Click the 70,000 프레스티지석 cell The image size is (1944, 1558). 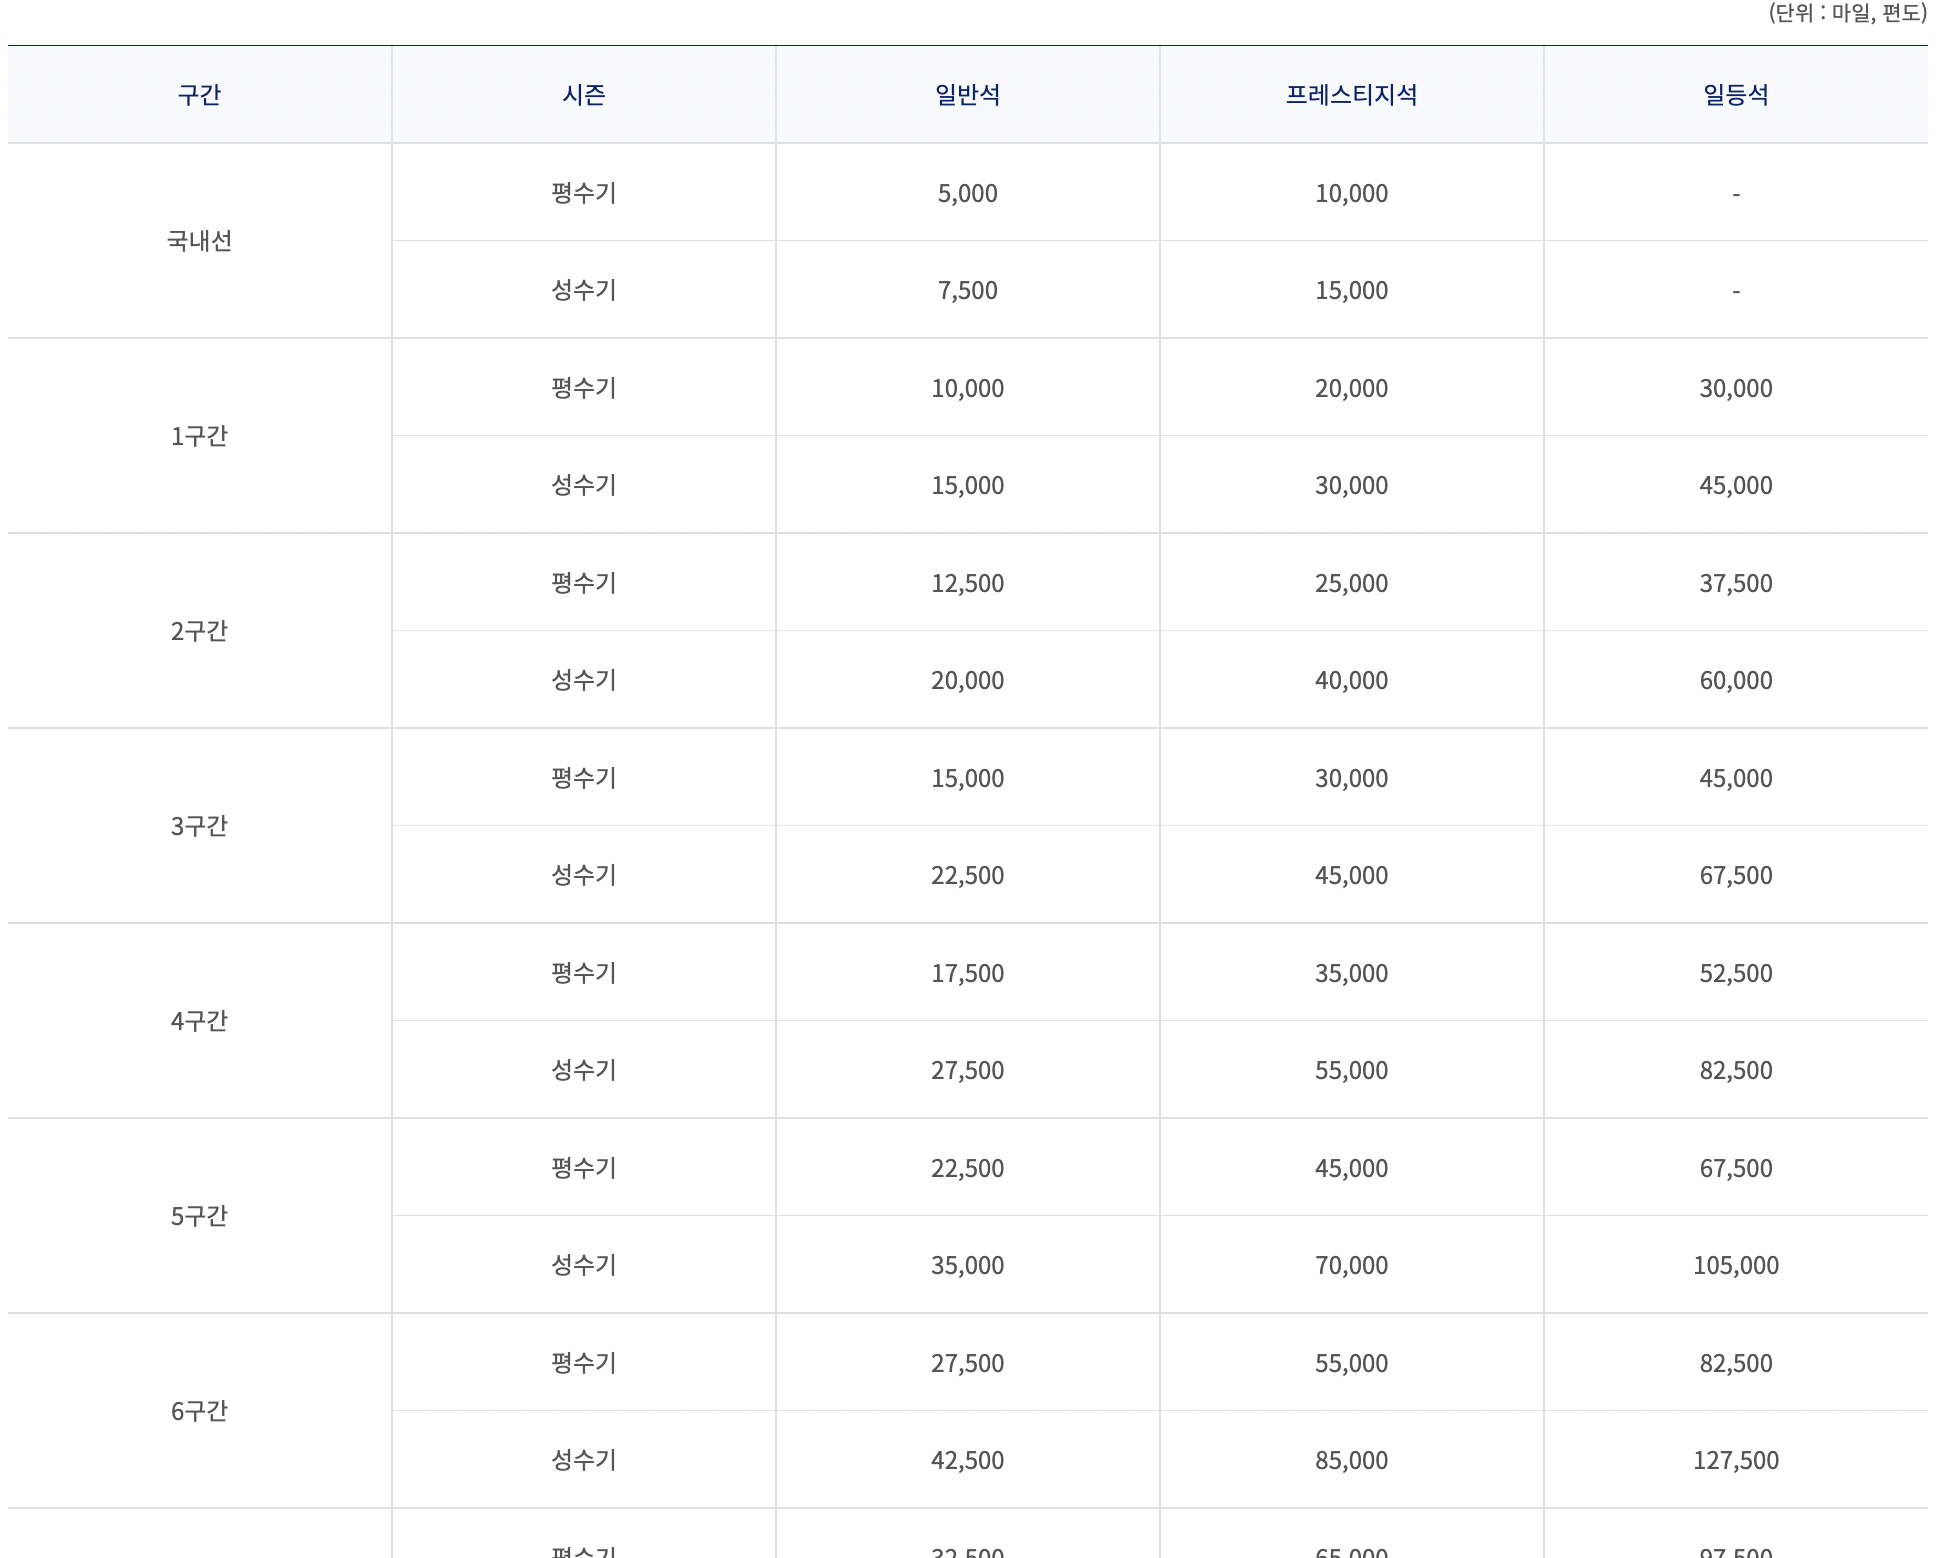(1351, 1265)
